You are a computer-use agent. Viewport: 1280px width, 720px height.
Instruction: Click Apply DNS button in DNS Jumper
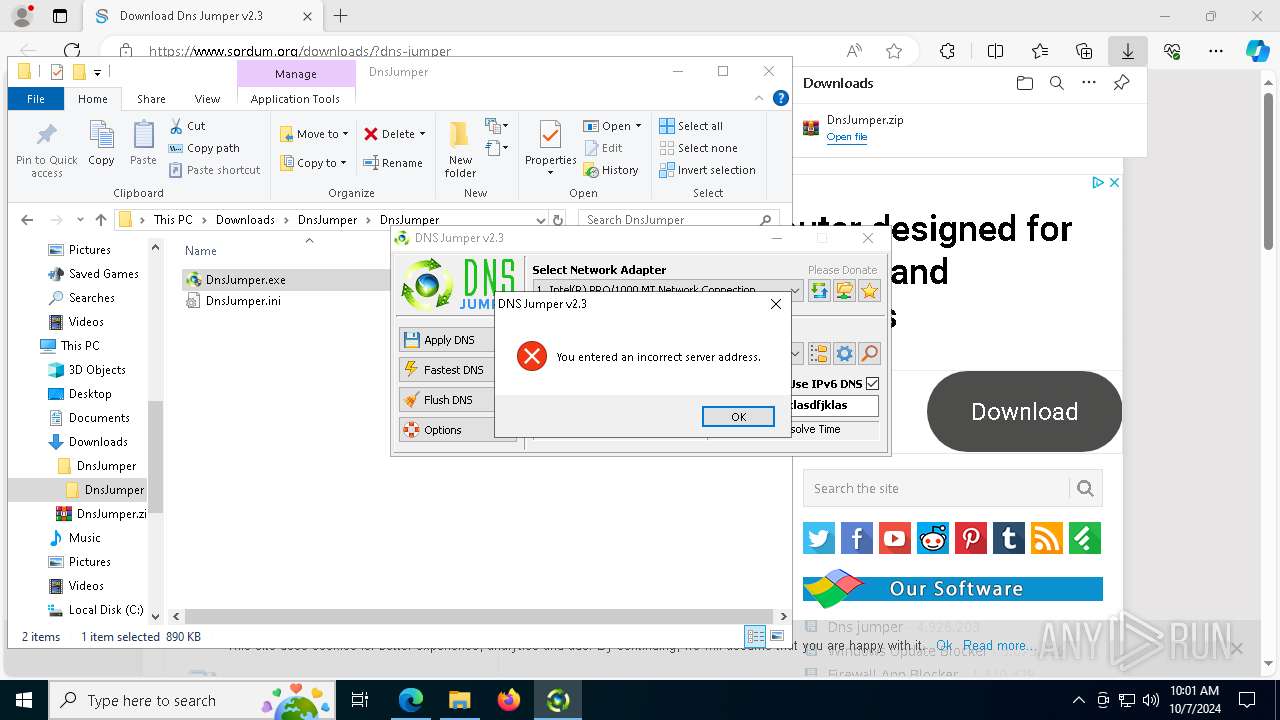(x=457, y=340)
